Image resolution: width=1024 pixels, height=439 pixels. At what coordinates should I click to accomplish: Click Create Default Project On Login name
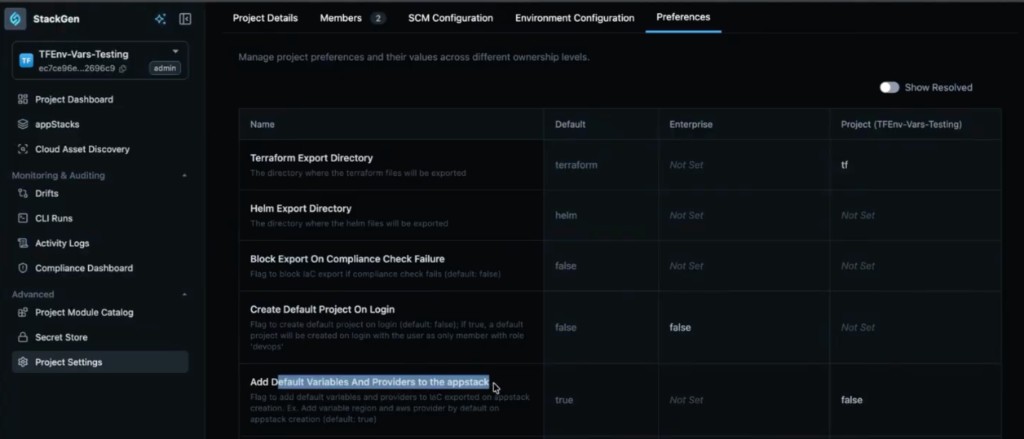coord(323,309)
